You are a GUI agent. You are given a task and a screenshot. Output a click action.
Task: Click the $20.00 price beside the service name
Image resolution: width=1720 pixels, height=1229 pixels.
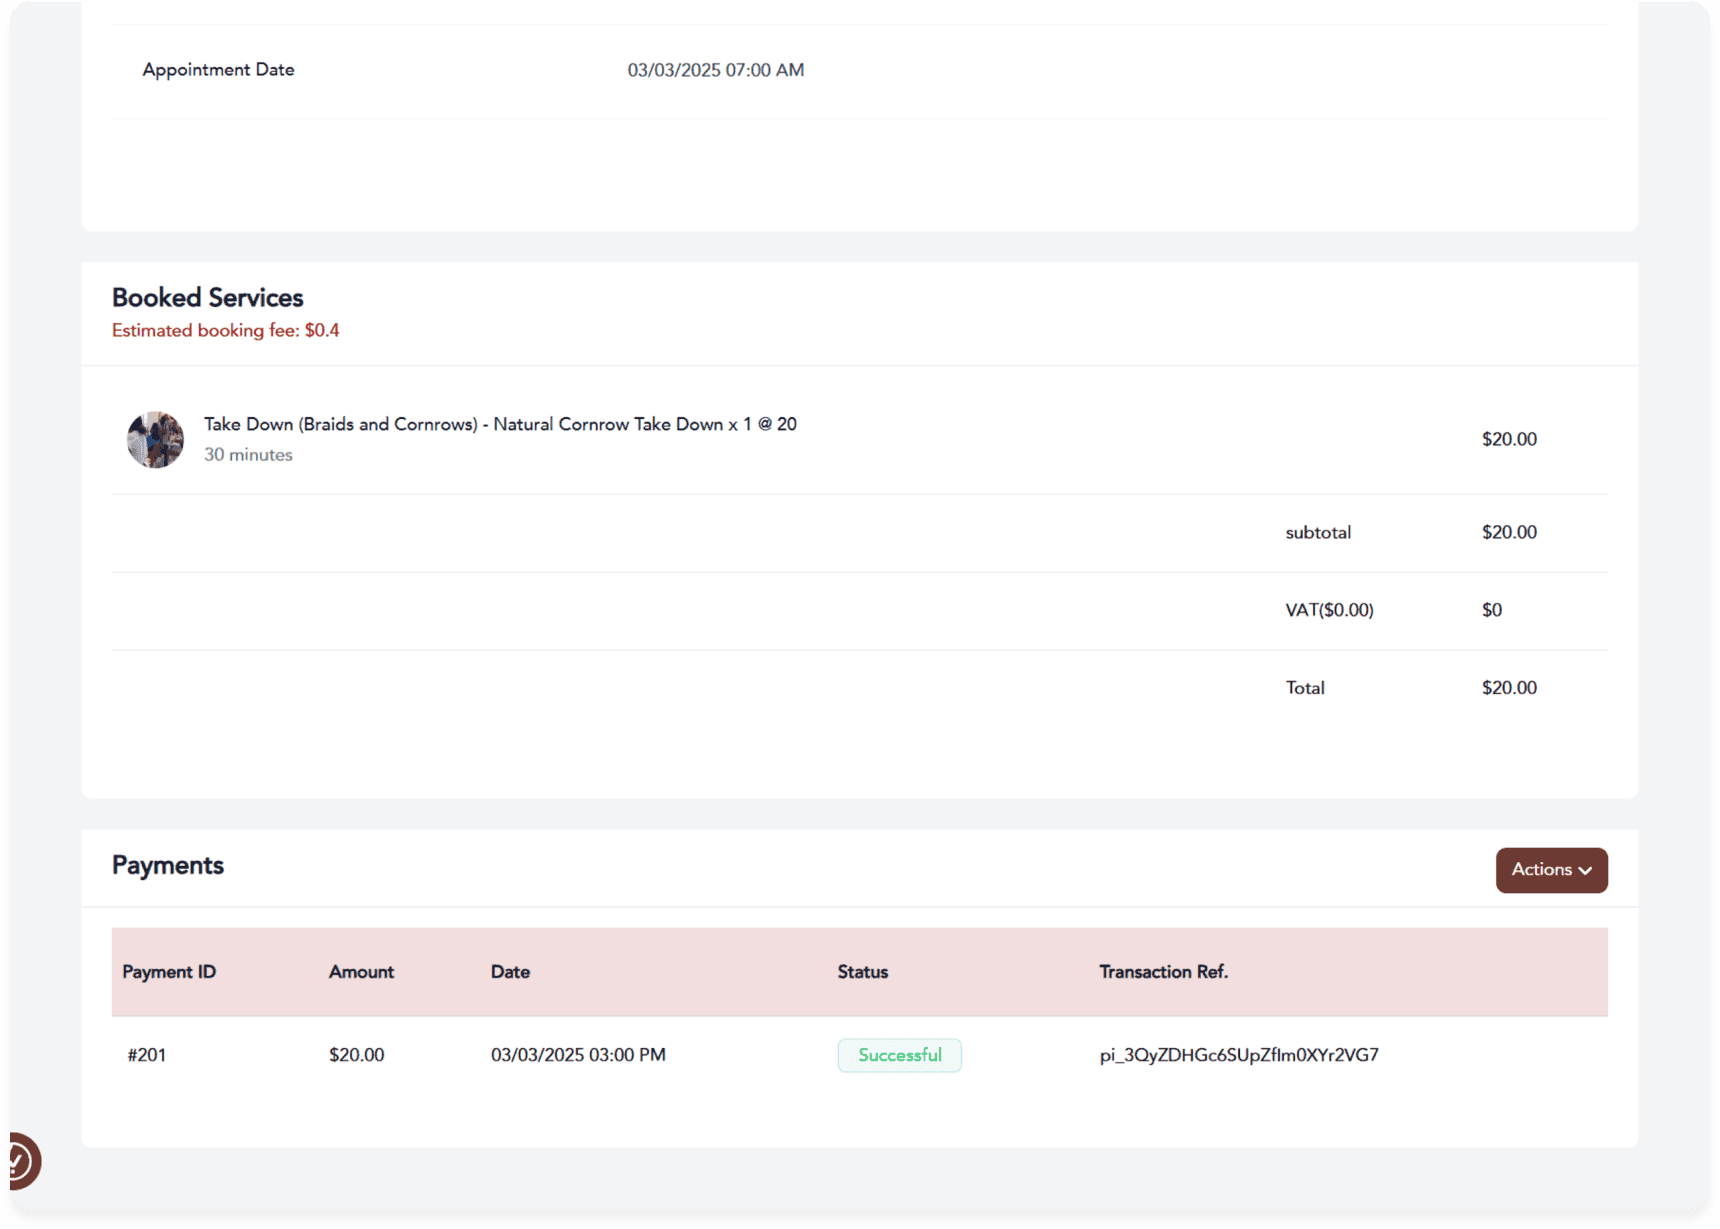pos(1509,439)
